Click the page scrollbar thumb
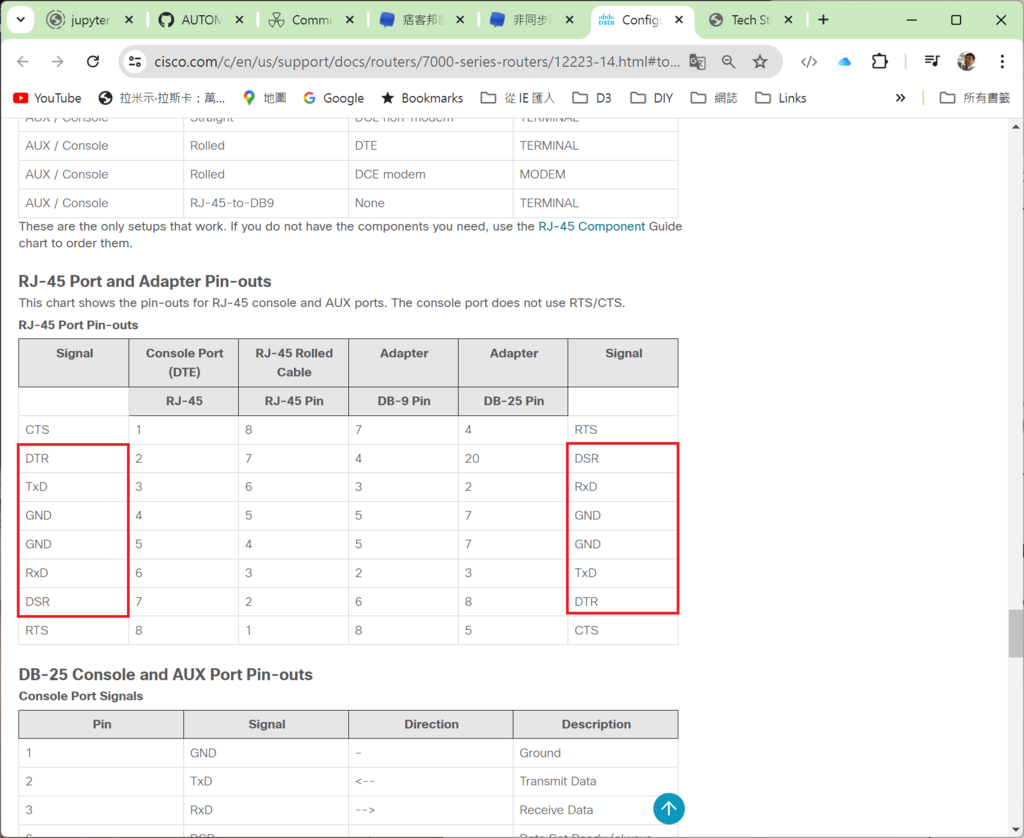This screenshot has width=1024, height=838. click(x=1016, y=633)
